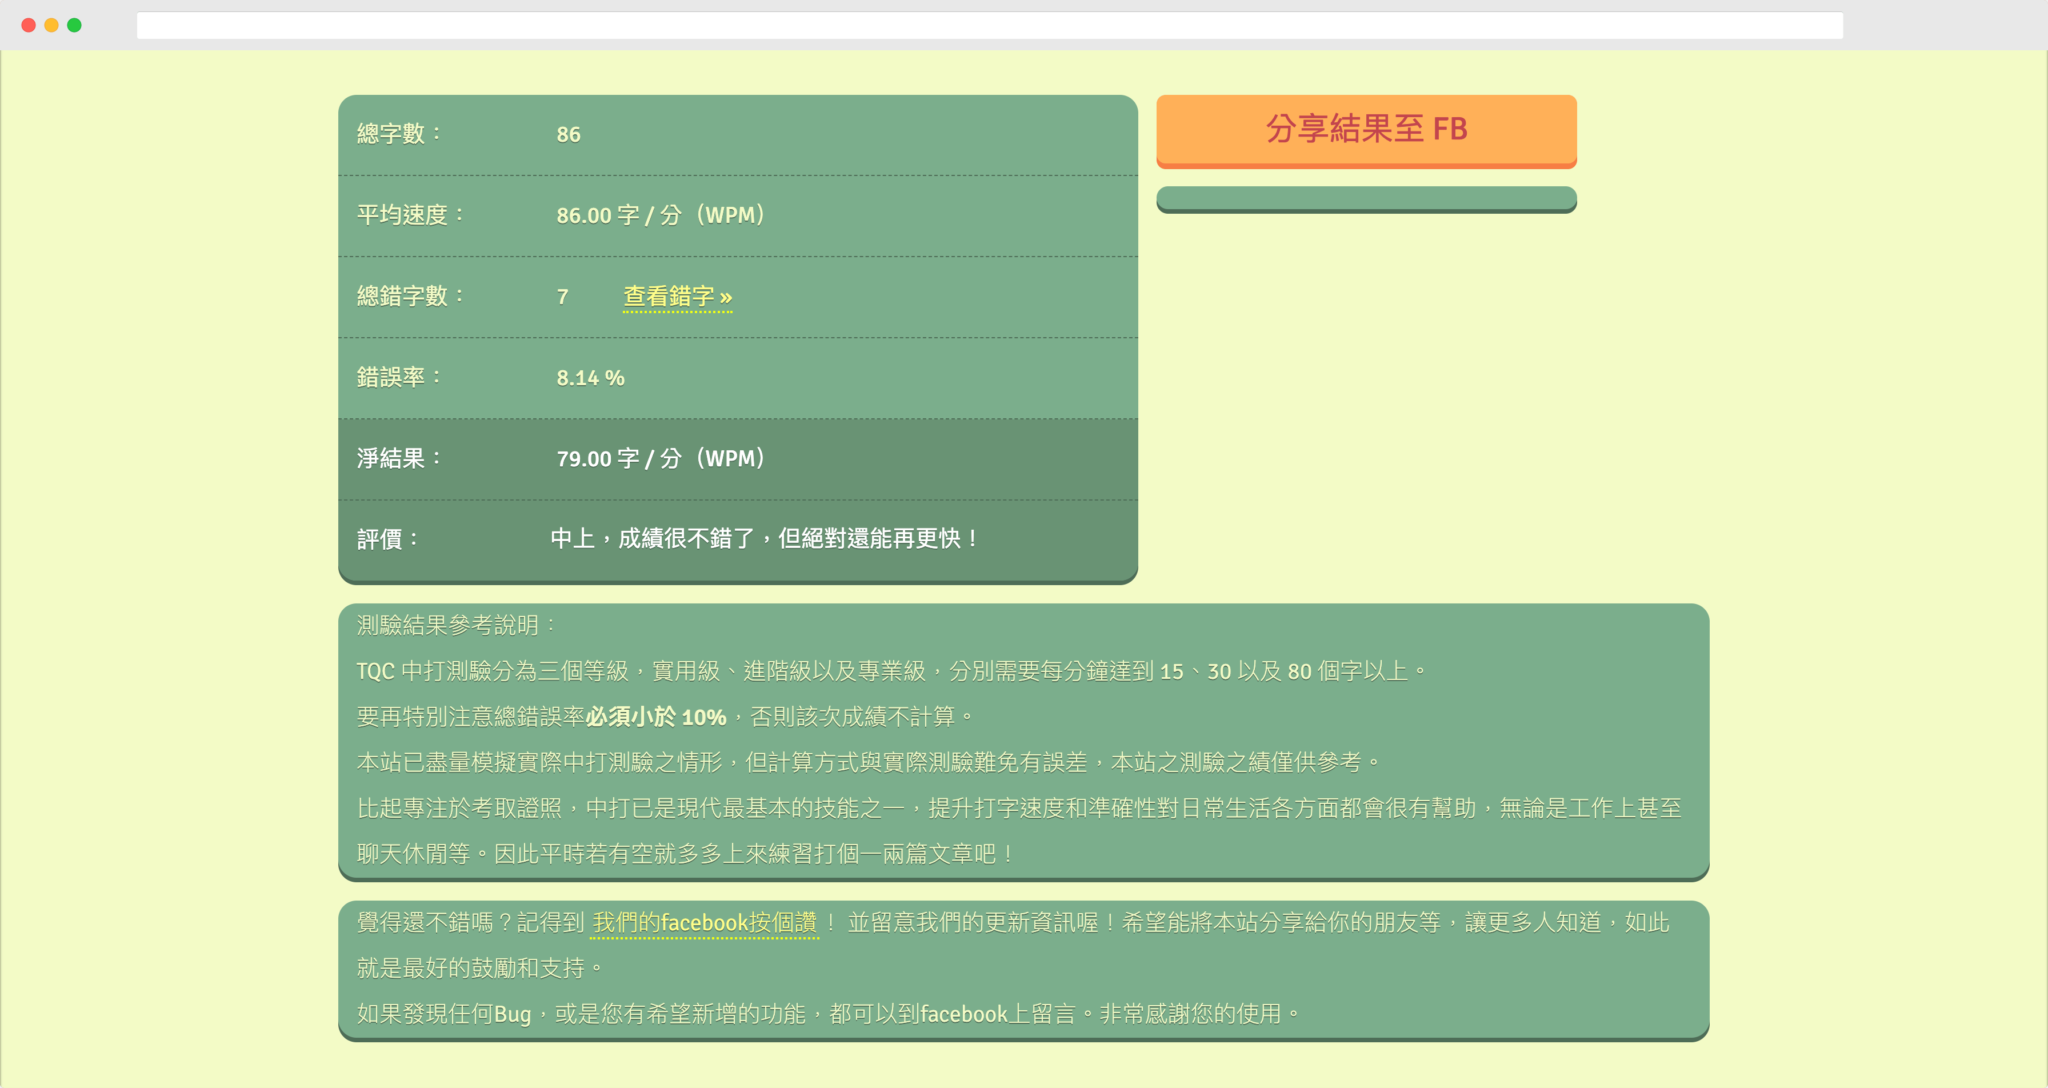Click the highlighted 淨結果 row

point(738,459)
